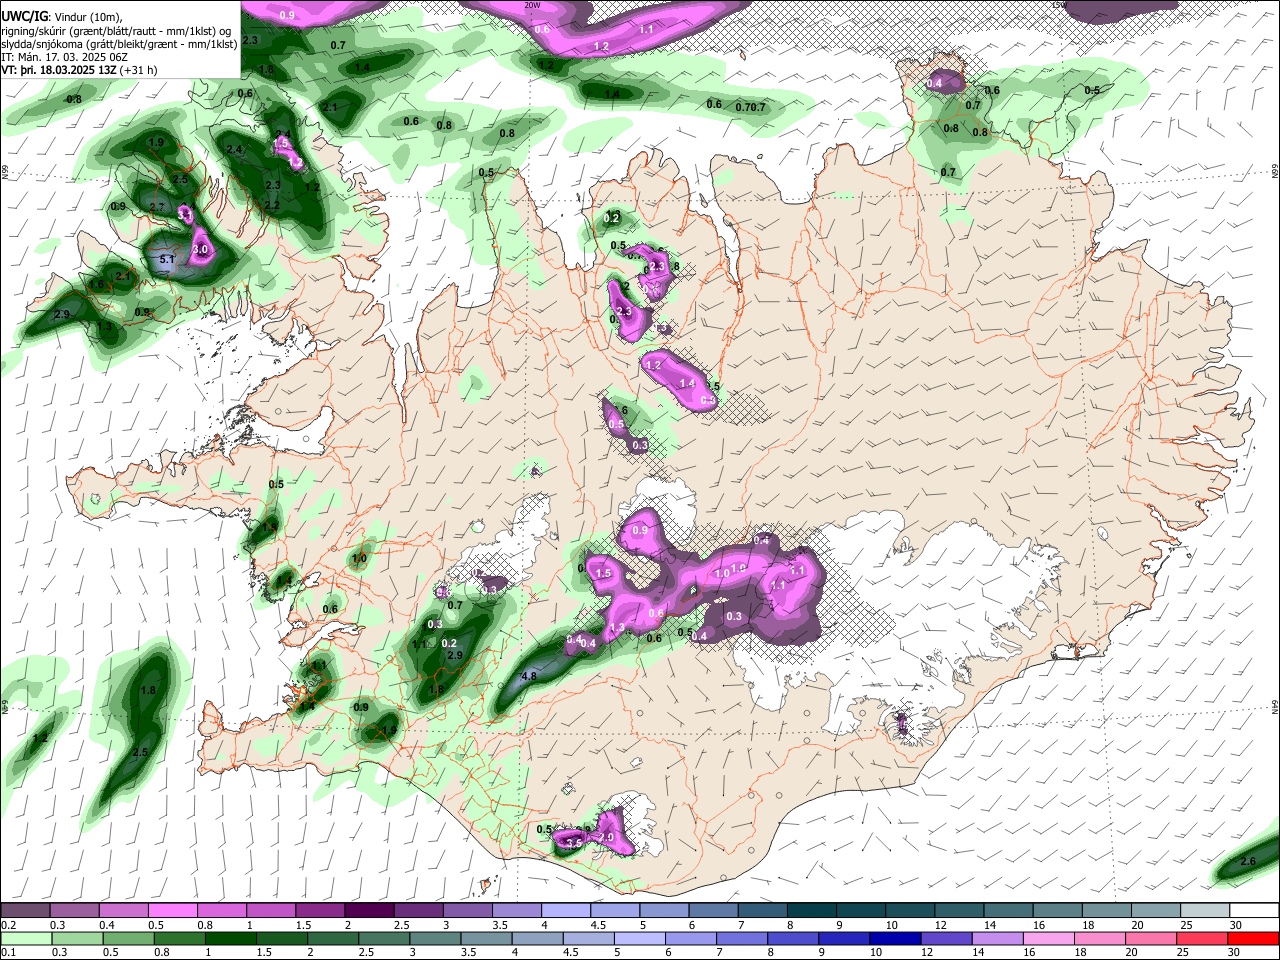Click the "rigning/skúrir" legend description line
This screenshot has width=1280, height=960.
[117, 31]
